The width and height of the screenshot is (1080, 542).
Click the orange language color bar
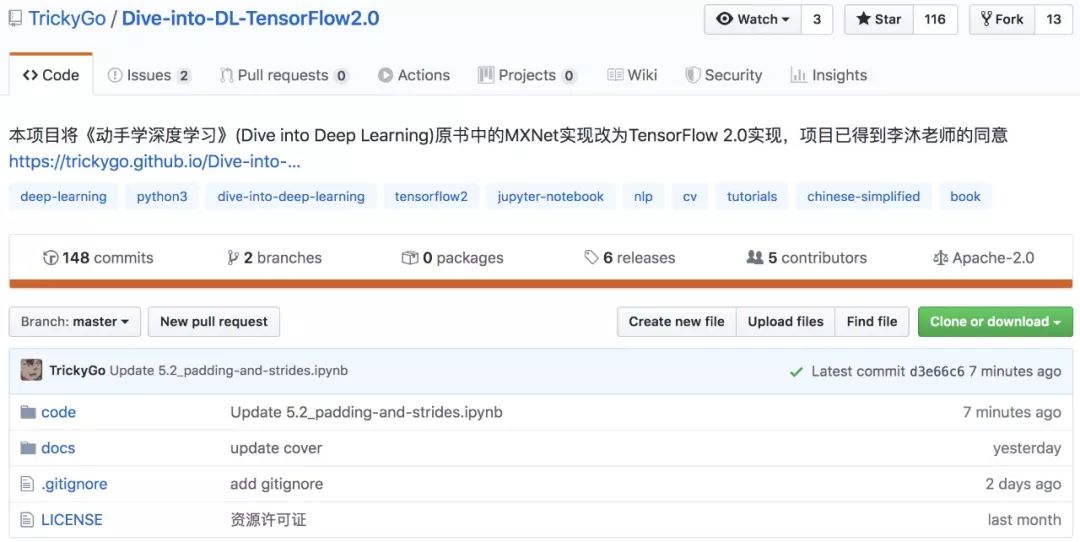540,284
